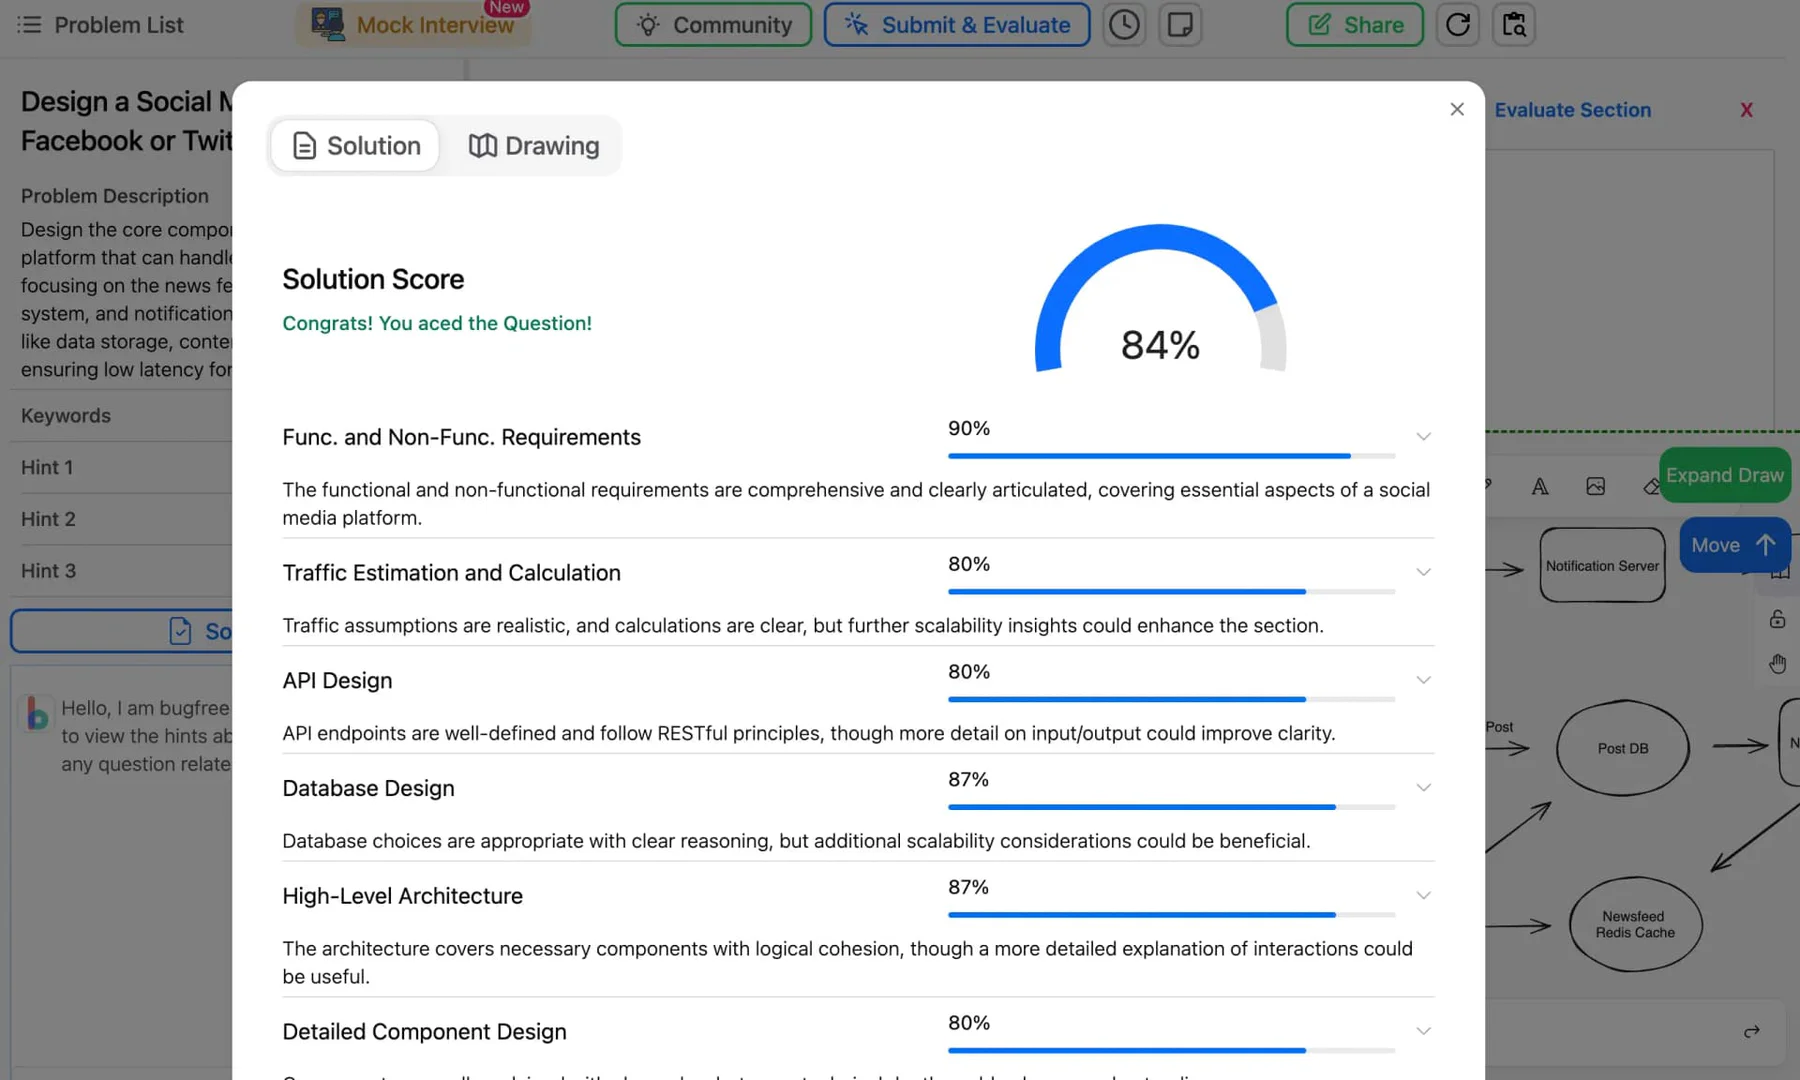Switch to the Drawing tab
The width and height of the screenshot is (1800, 1080).
[534, 146]
